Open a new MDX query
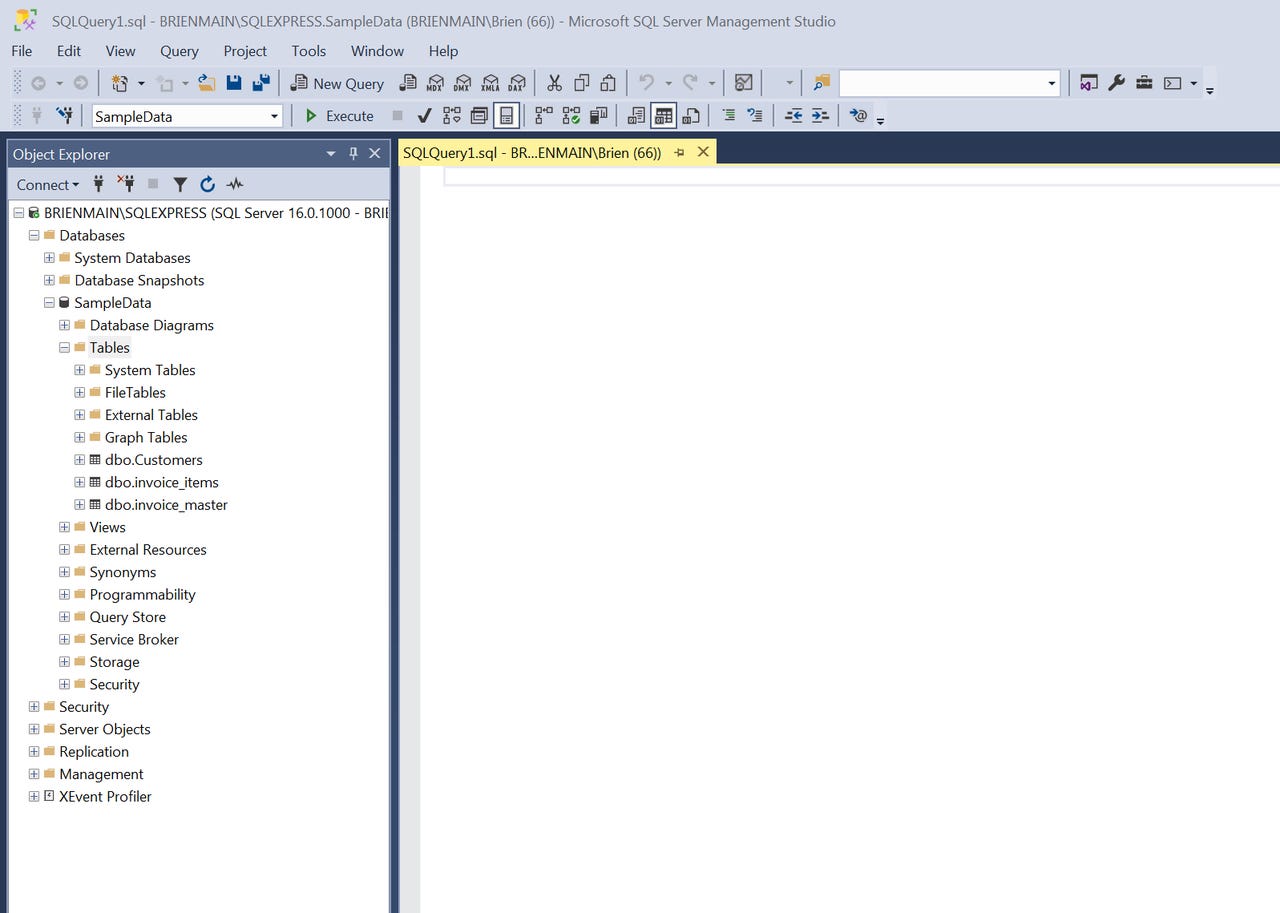The width and height of the screenshot is (1280, 913). [434, 83]
